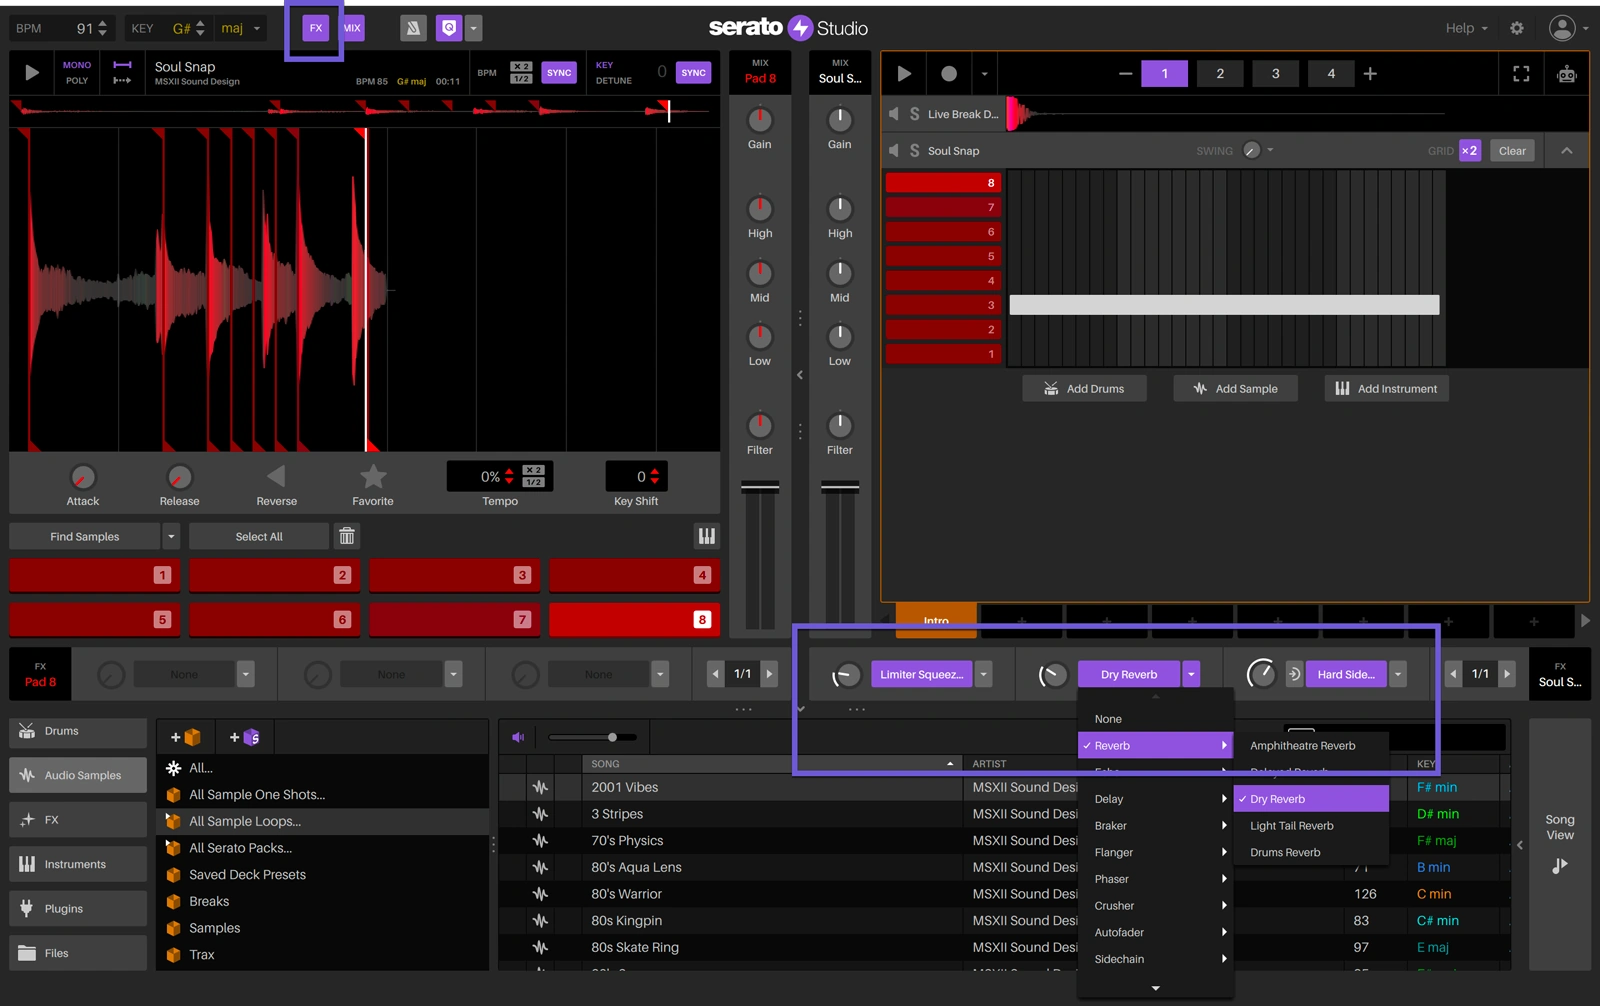Open Find Samples dropdown arrow
The height and width of the screenshot is (1006, 1600).
[171, 536]
